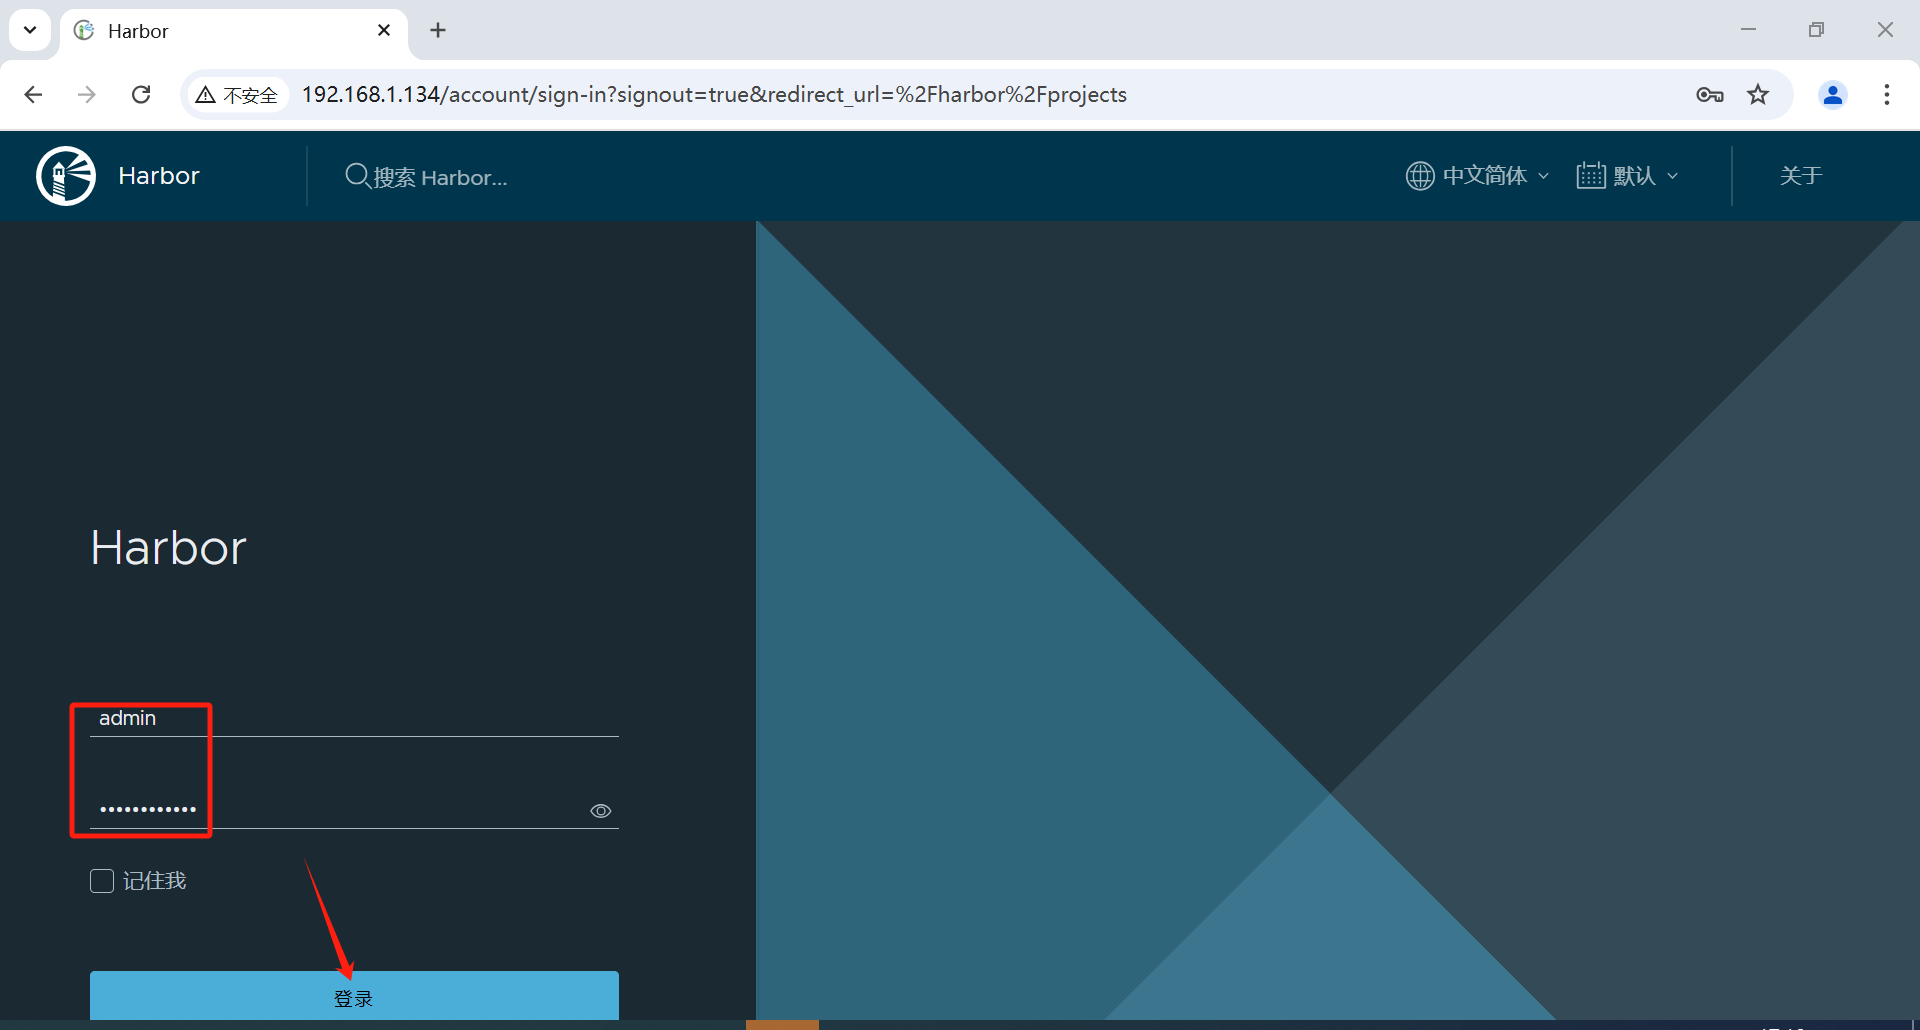The width and height of the screenshot is (1920, 1030).
Task: Click the not secure warning icon
Action: [x=206, y=95]
